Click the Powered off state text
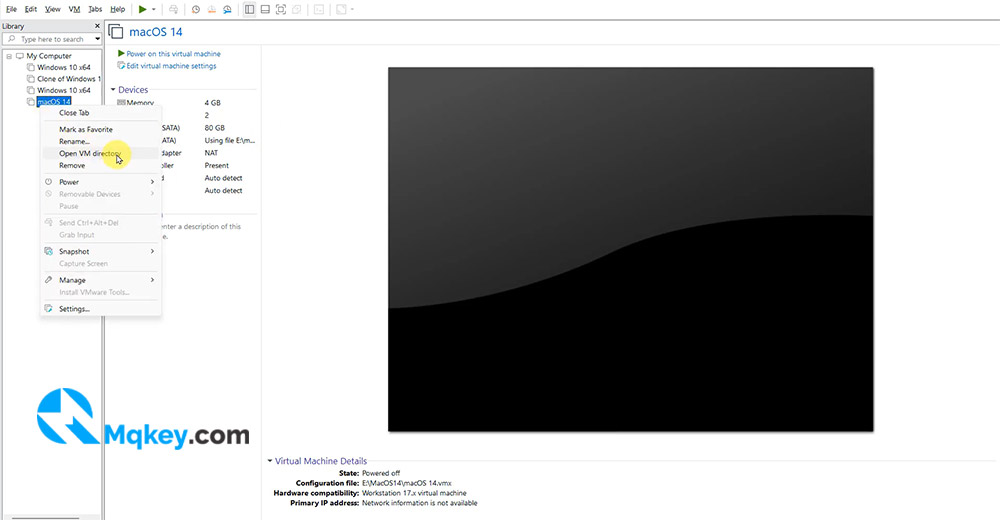 pos(381,473)
